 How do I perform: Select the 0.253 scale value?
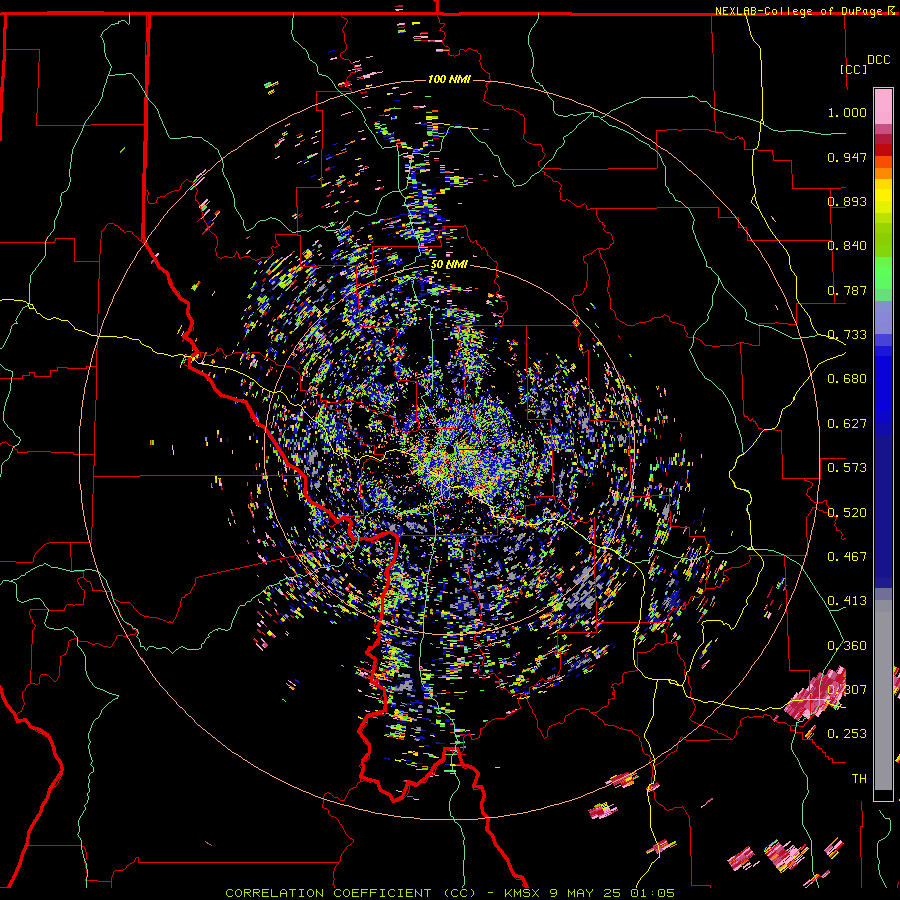pos(847,734)
